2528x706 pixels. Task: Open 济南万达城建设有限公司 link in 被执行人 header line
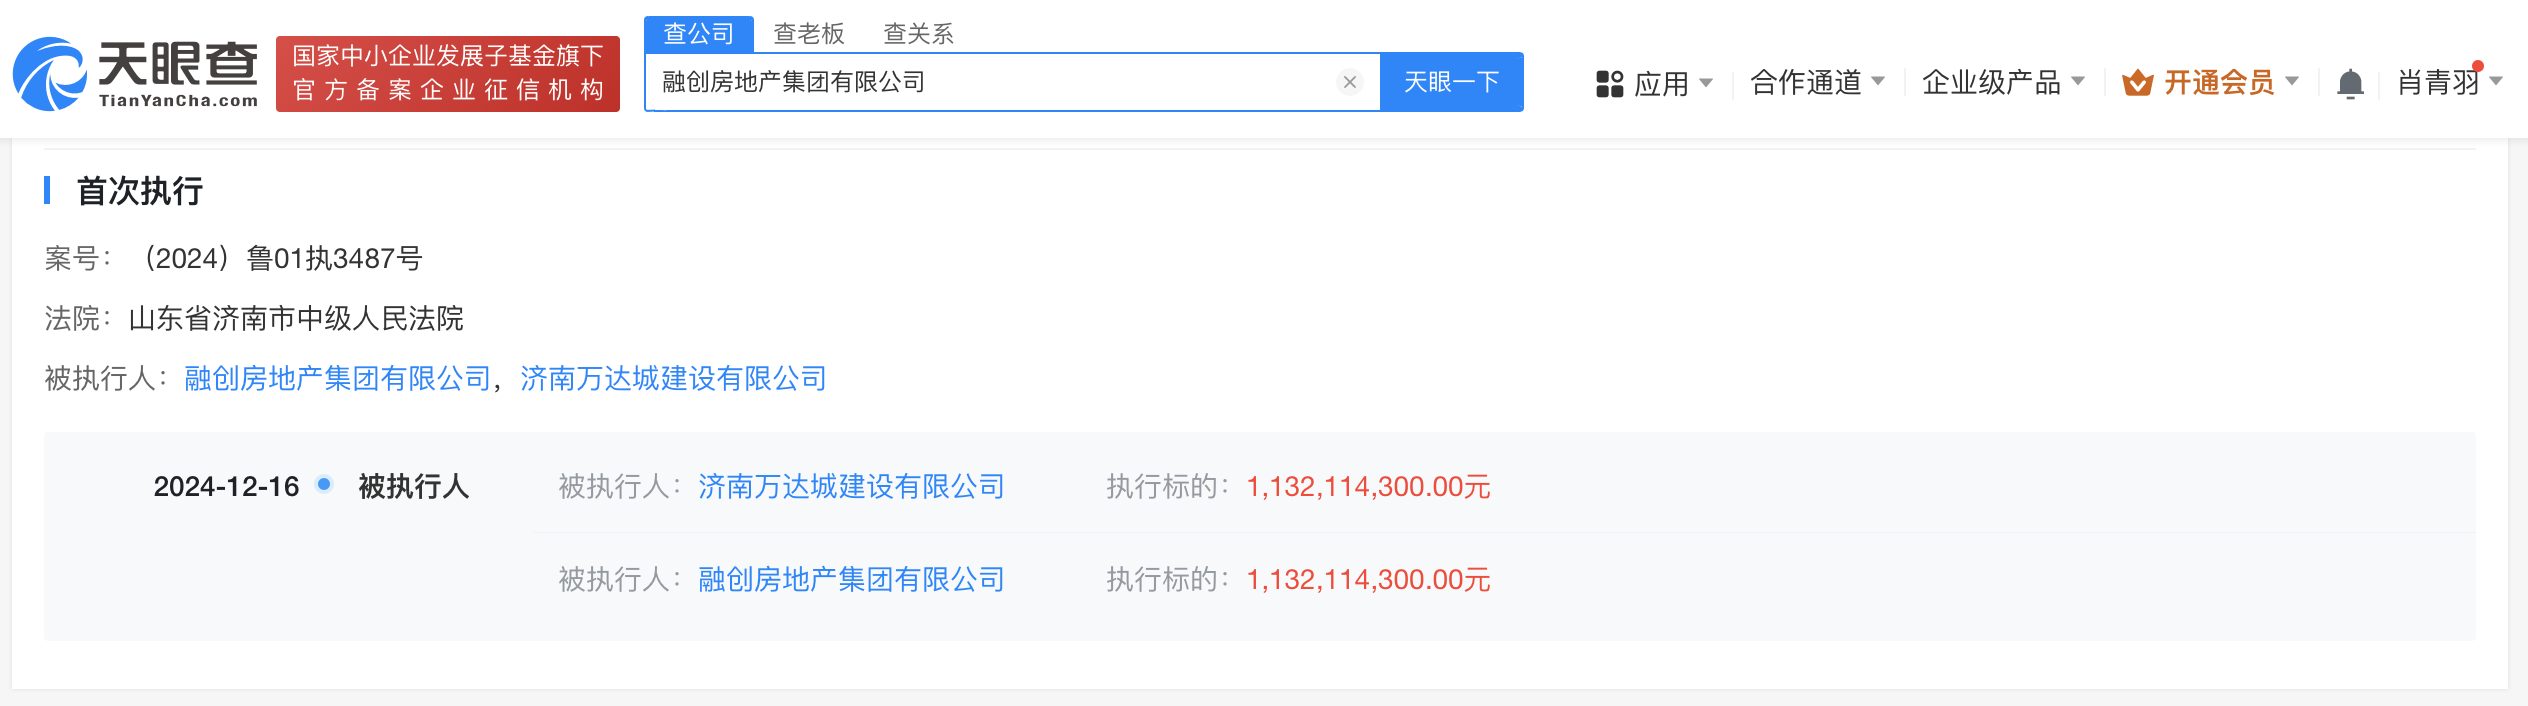point(674,378)
